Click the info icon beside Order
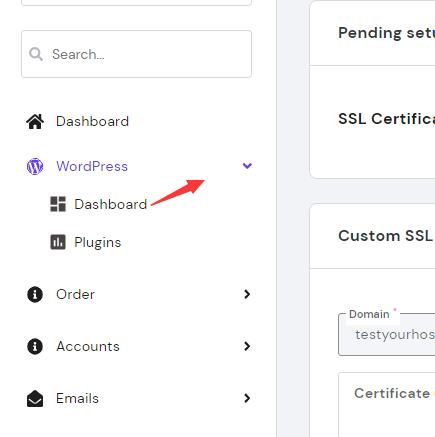 pyautogui.click(x=35, y=294)
